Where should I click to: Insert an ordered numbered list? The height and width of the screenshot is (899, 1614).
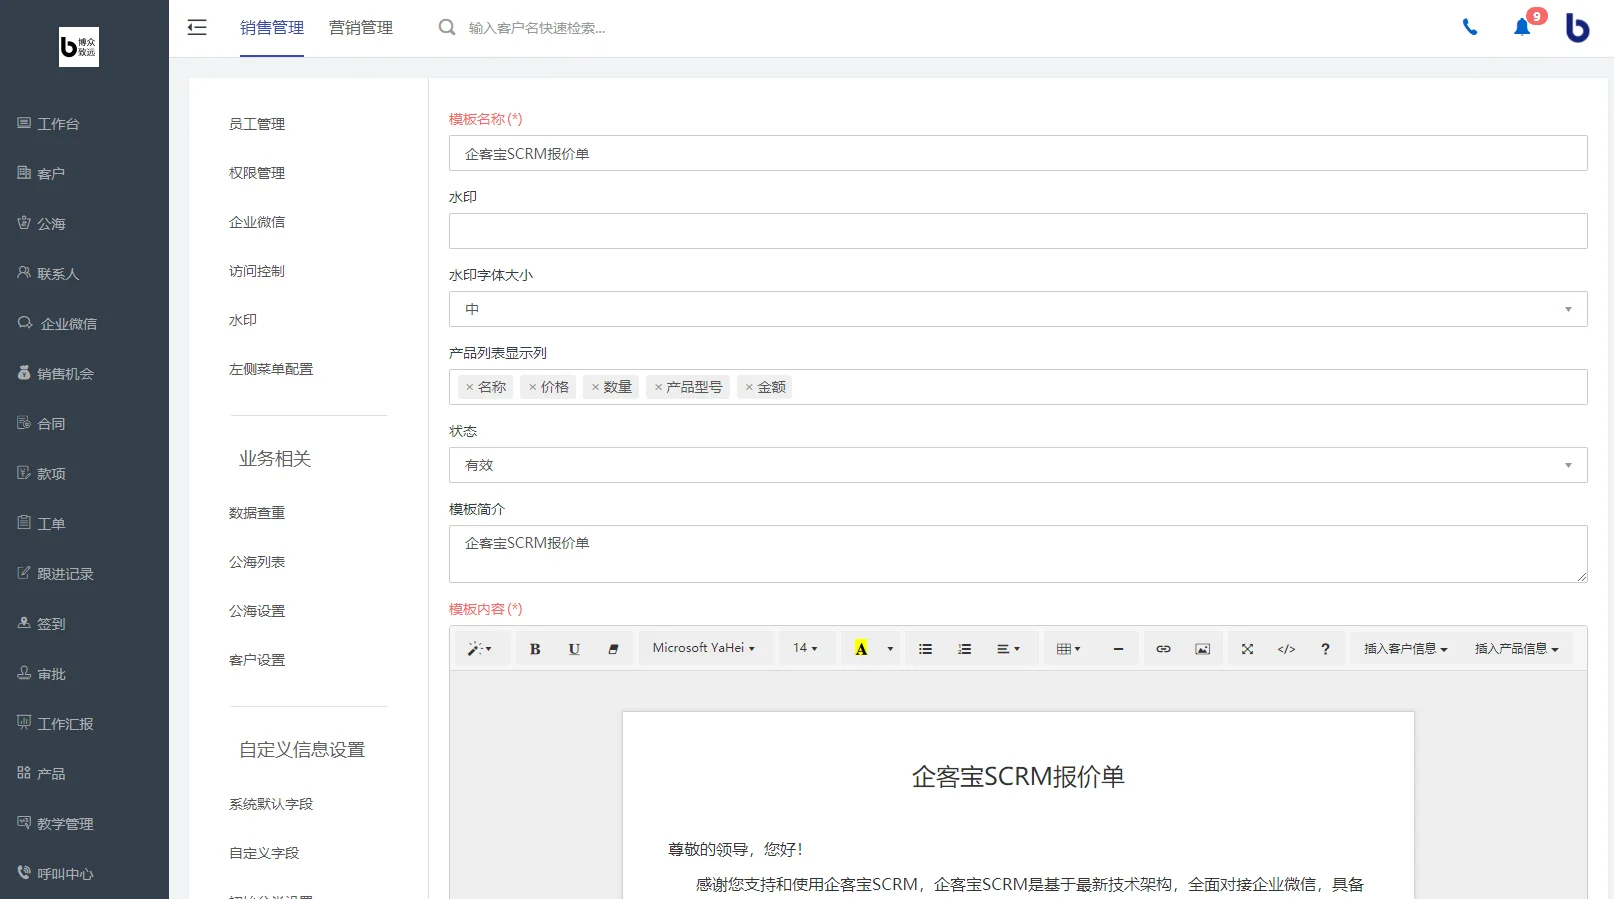(x=964, y=649)
